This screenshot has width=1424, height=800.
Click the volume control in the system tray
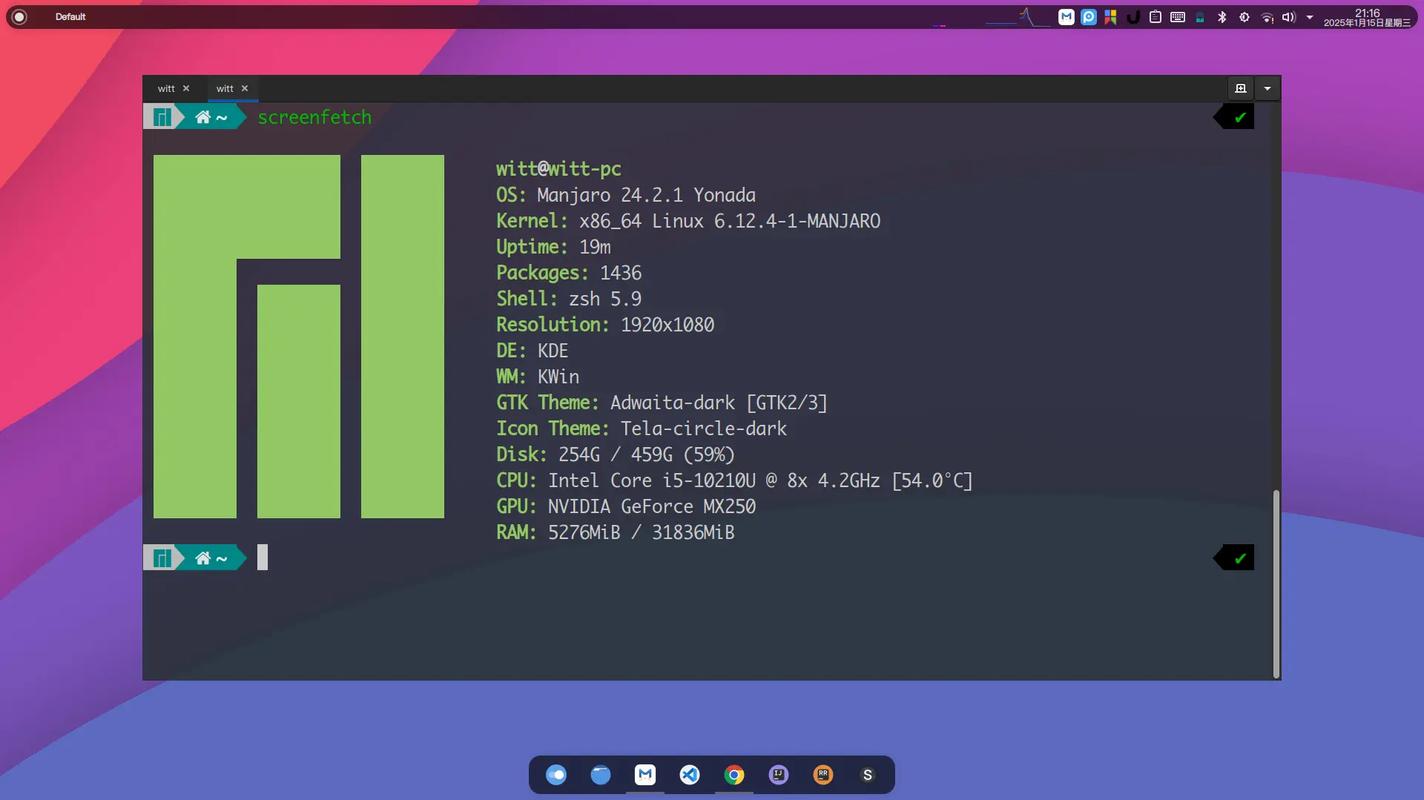(1288, 16)
